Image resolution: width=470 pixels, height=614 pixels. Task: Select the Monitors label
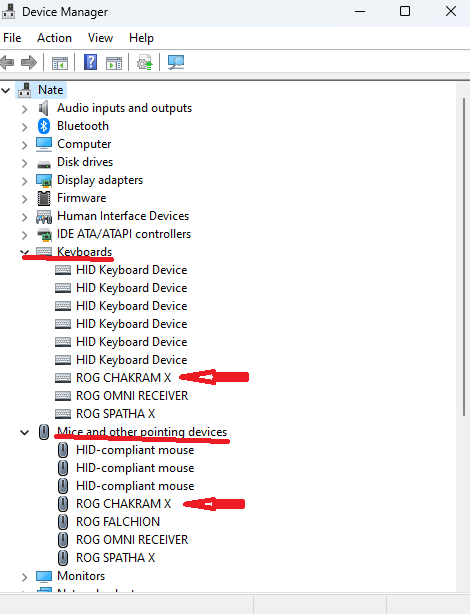pos(81,576)
